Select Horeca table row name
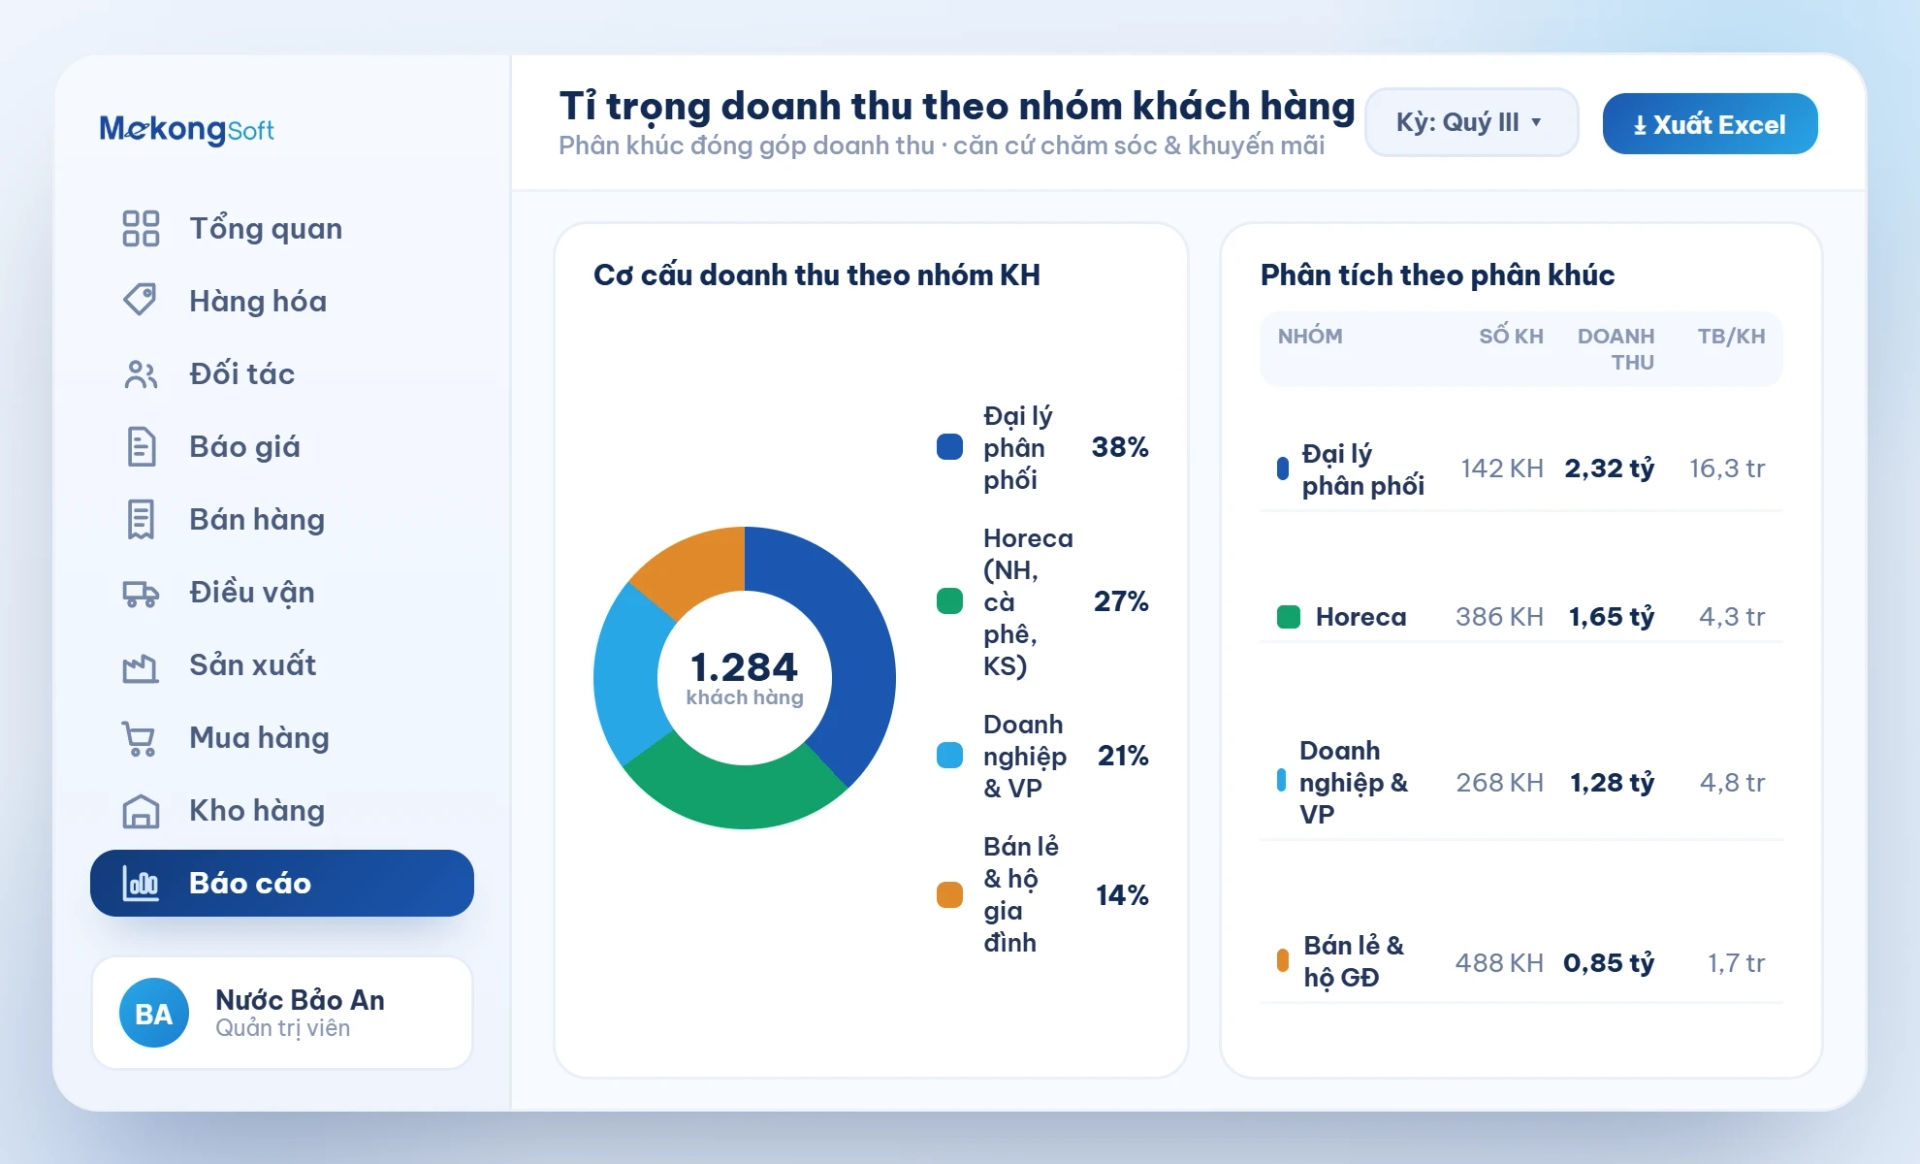The height and width of the screenshot is (1164, 1920). 1361,617
